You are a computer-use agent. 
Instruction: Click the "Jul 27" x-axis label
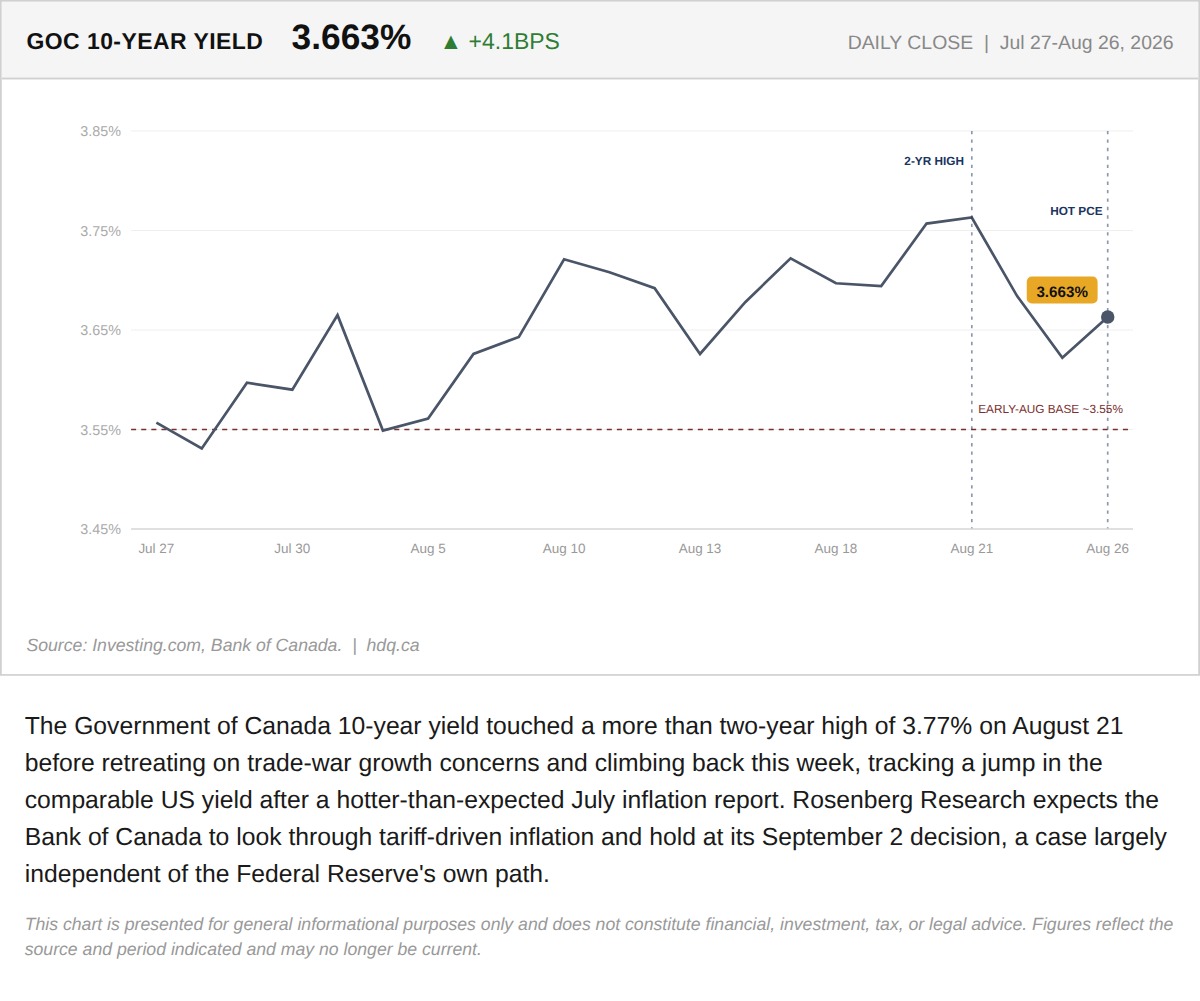156,548
